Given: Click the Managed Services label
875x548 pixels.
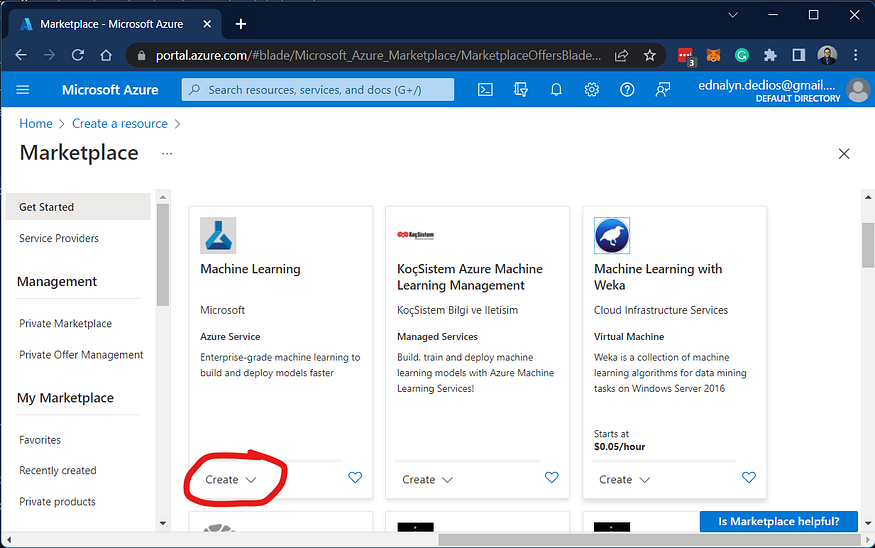Looking at the screenshot, I should [x=437, y=337].
